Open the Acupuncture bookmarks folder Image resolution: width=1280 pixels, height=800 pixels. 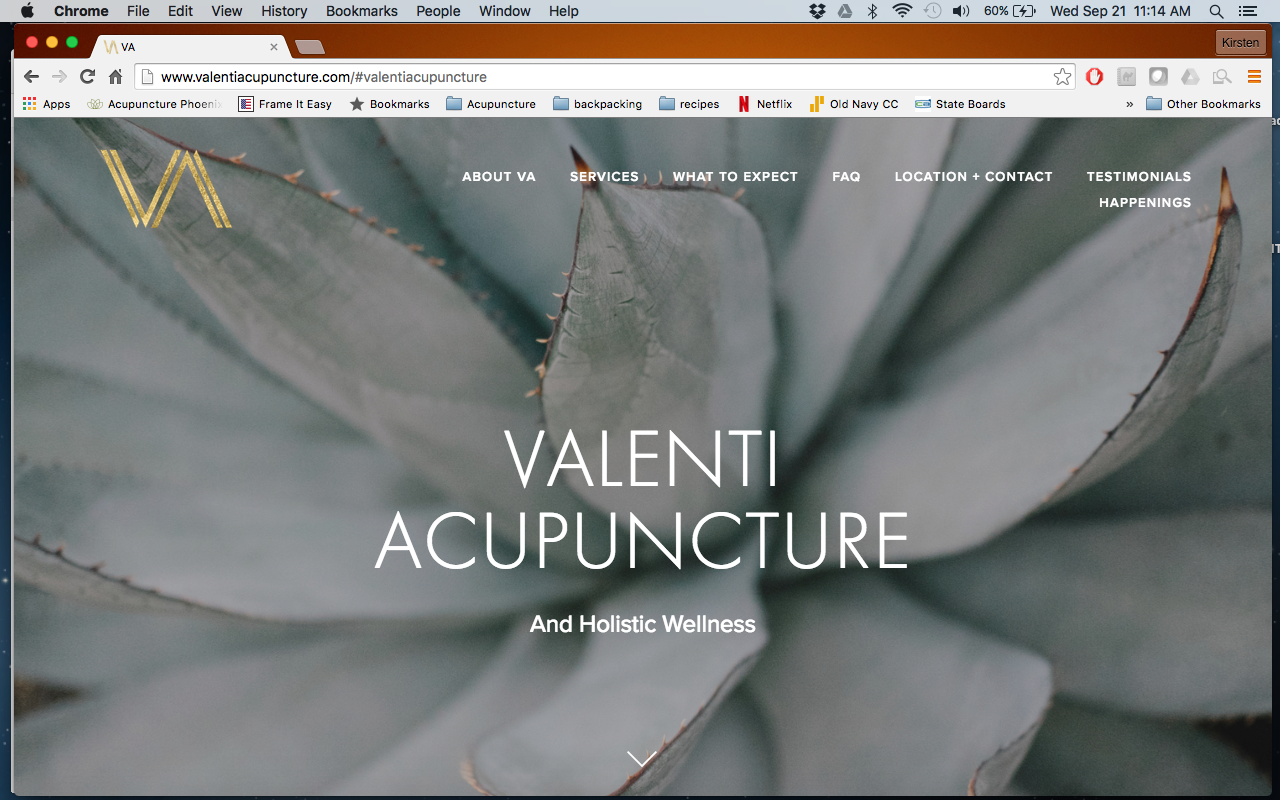(491, 104)
